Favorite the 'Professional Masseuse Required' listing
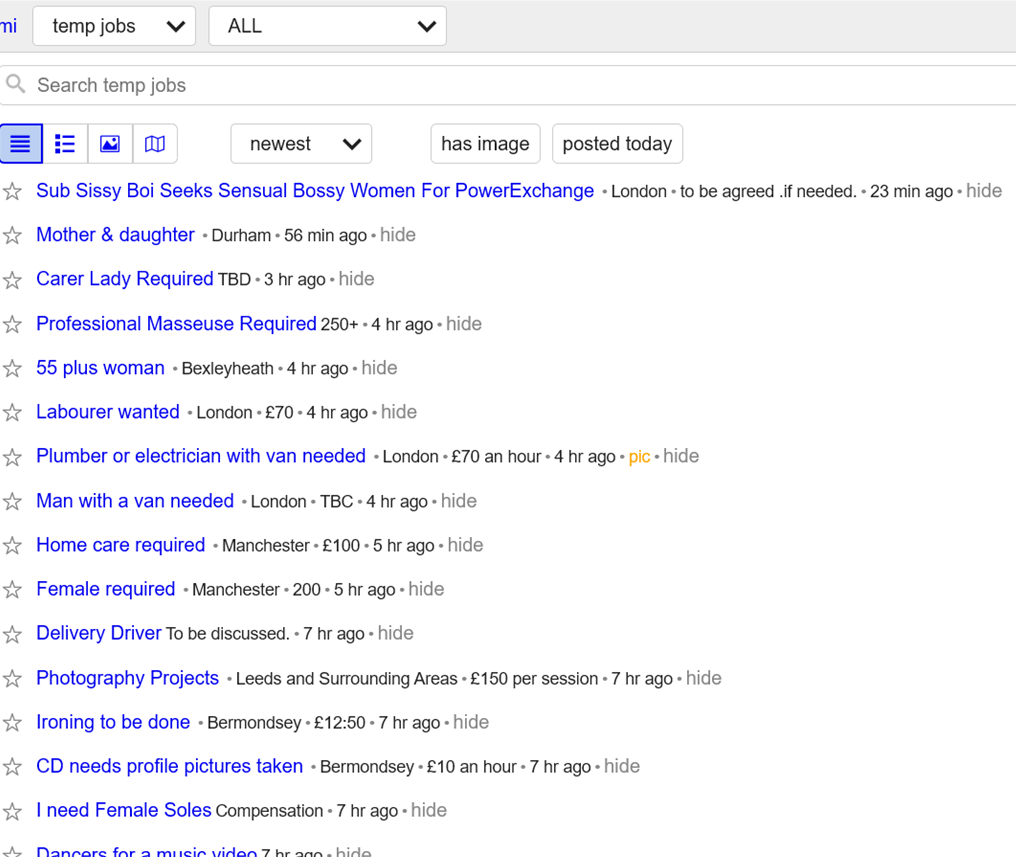Viewport: 1016px width, 857px height. 12,324
